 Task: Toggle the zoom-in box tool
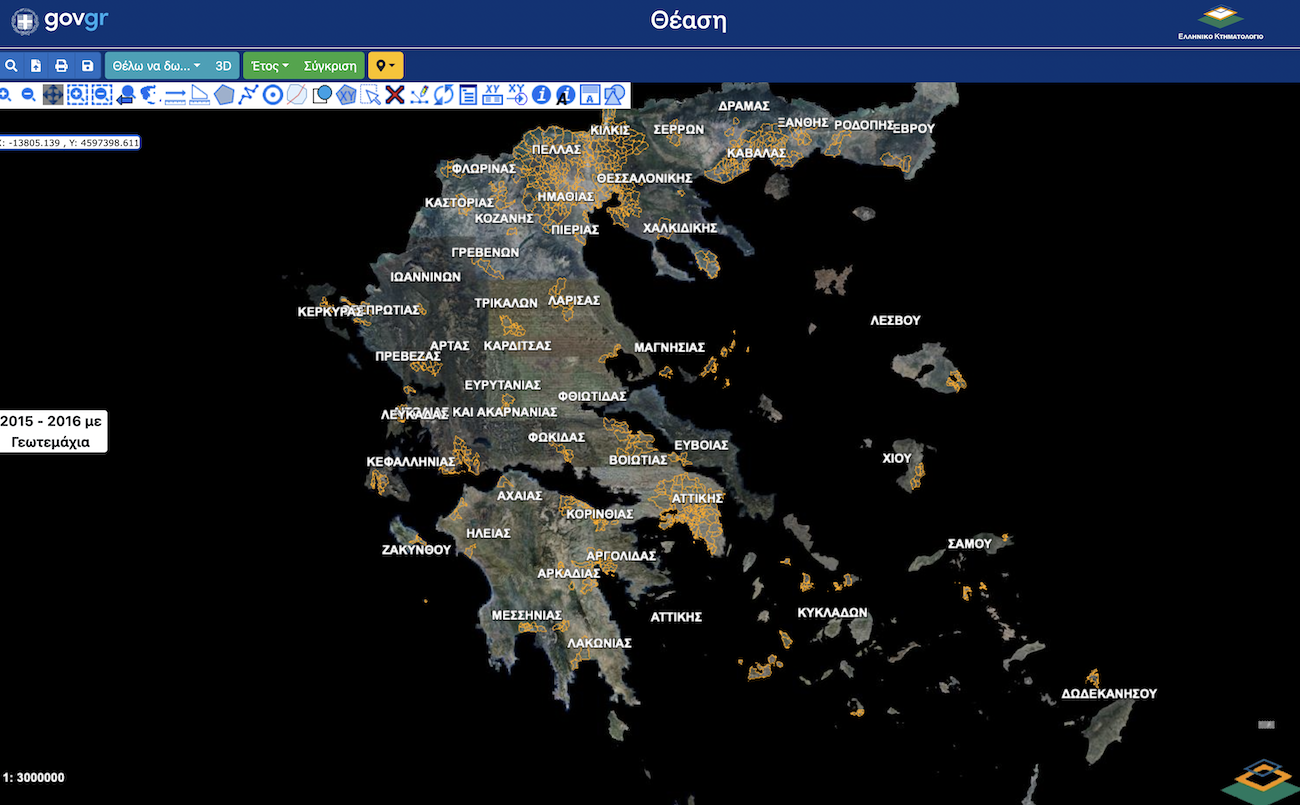pyautogui.click(x=77, y=95)
